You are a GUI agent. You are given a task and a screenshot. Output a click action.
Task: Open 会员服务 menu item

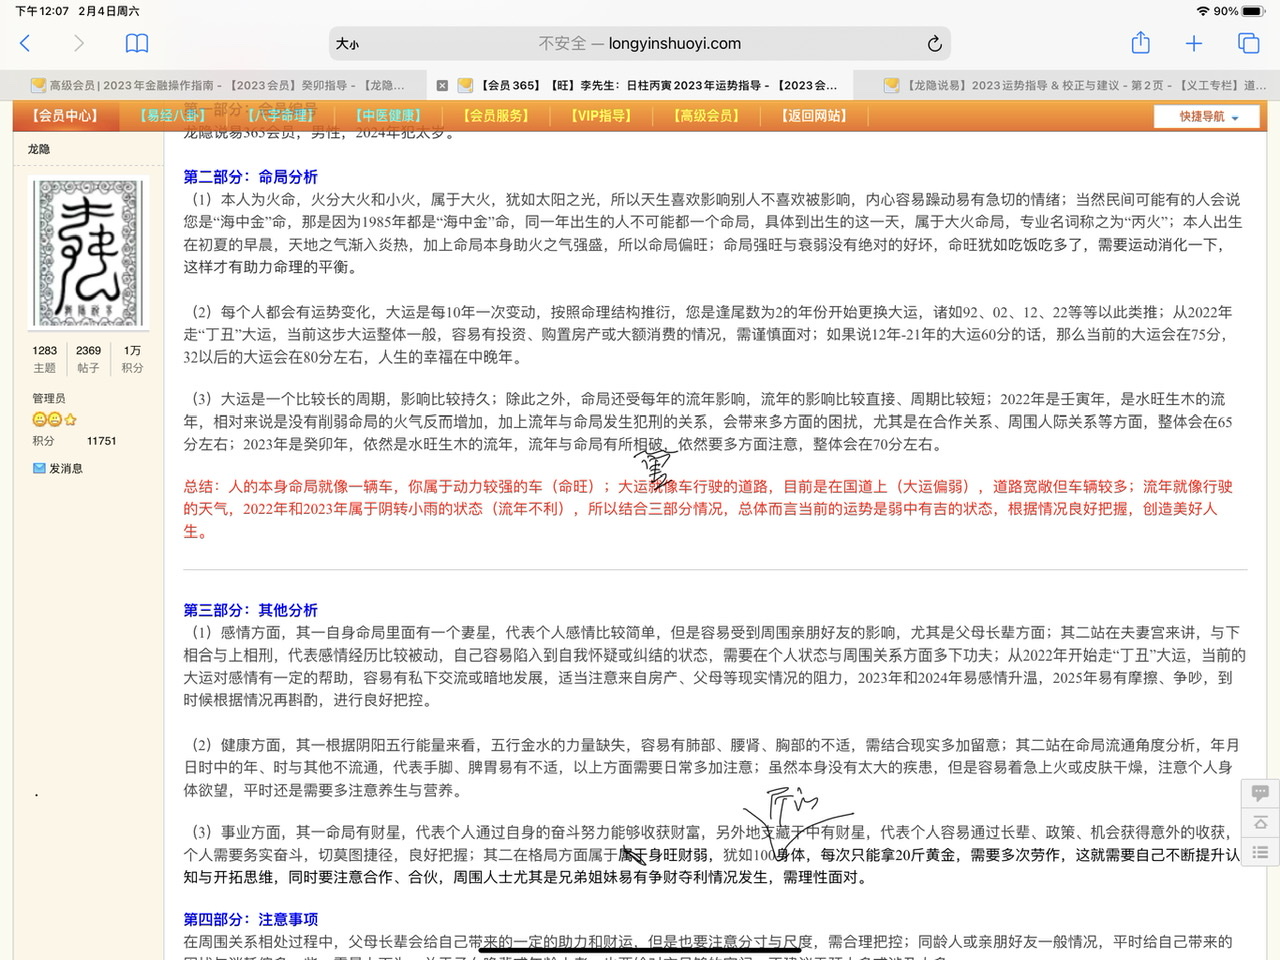[x=496, y=116]
